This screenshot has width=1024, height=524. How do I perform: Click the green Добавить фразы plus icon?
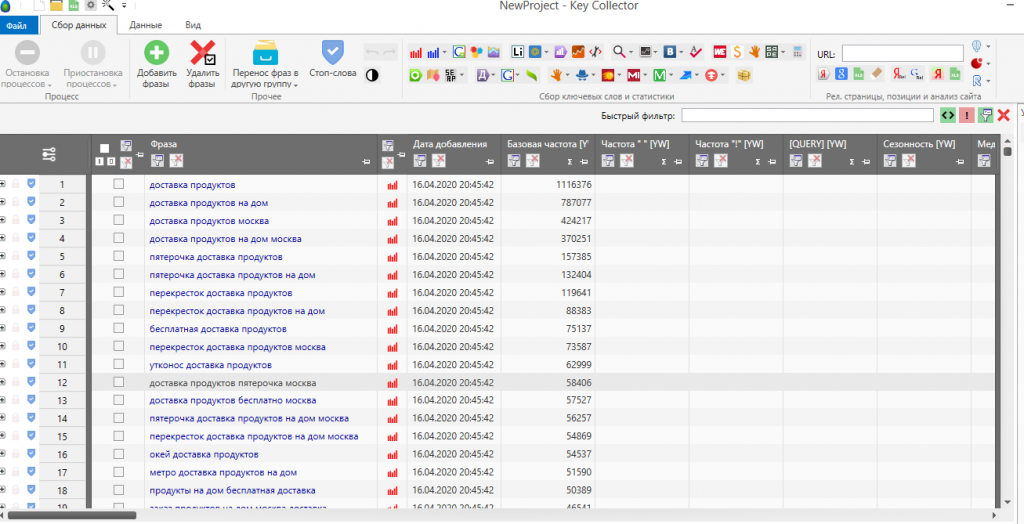pyautogui.click(x=156, y=53)
